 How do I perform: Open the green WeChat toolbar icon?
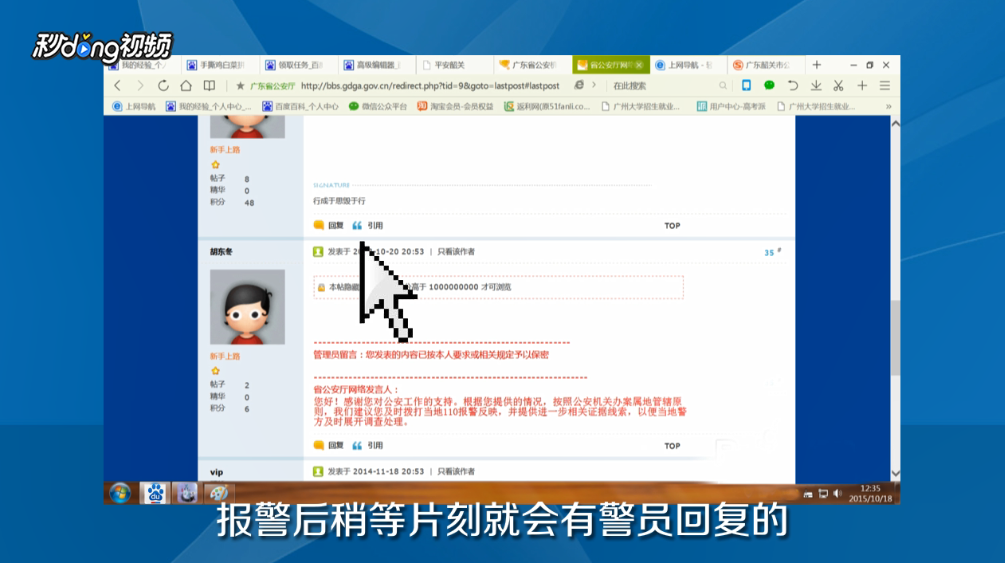coord(769,85)
